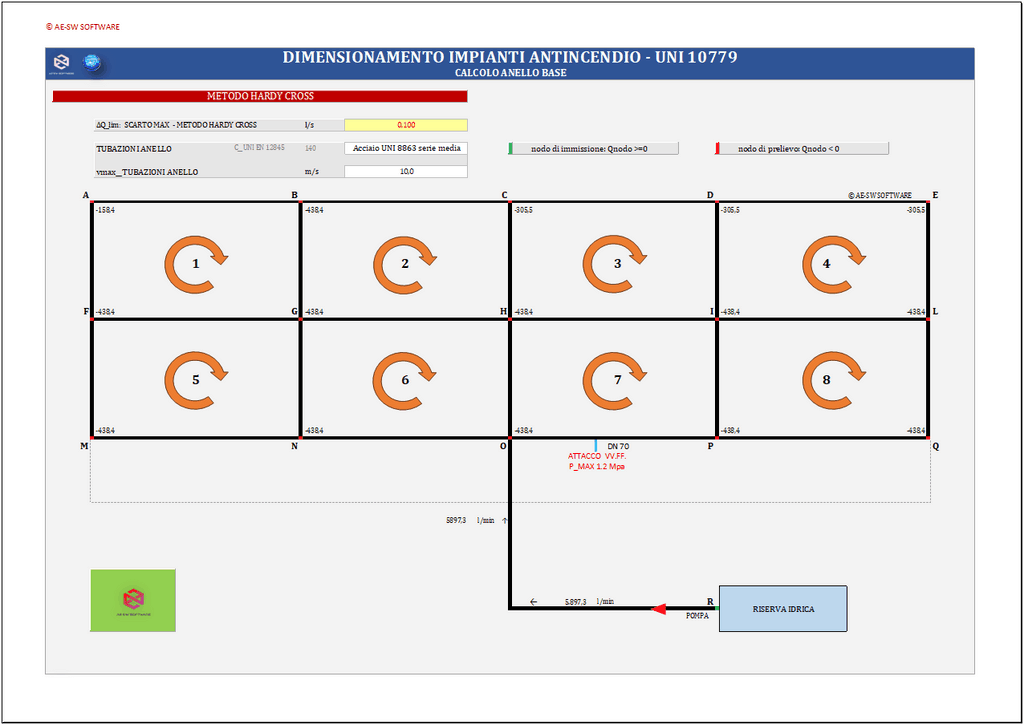Click the METODO HARDY CROSS red bar
1024x725 pixels.
[x=260, y=97]
